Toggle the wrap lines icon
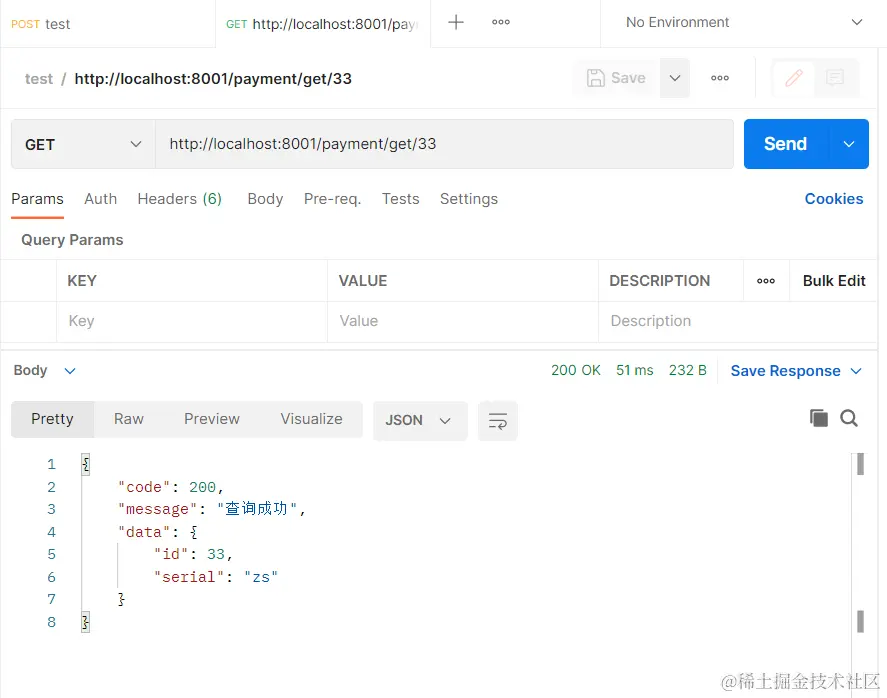 pos(498,421)
